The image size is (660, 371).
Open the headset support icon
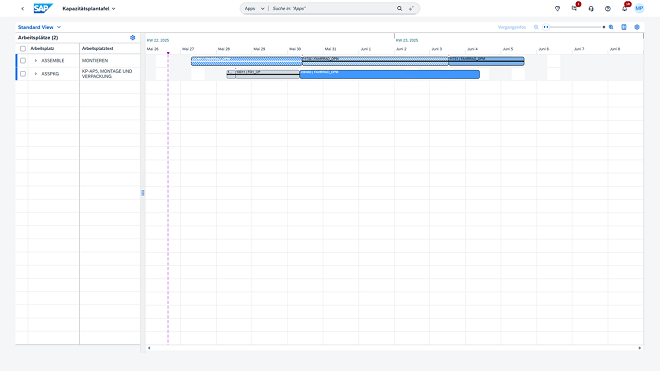coord(591,8)
